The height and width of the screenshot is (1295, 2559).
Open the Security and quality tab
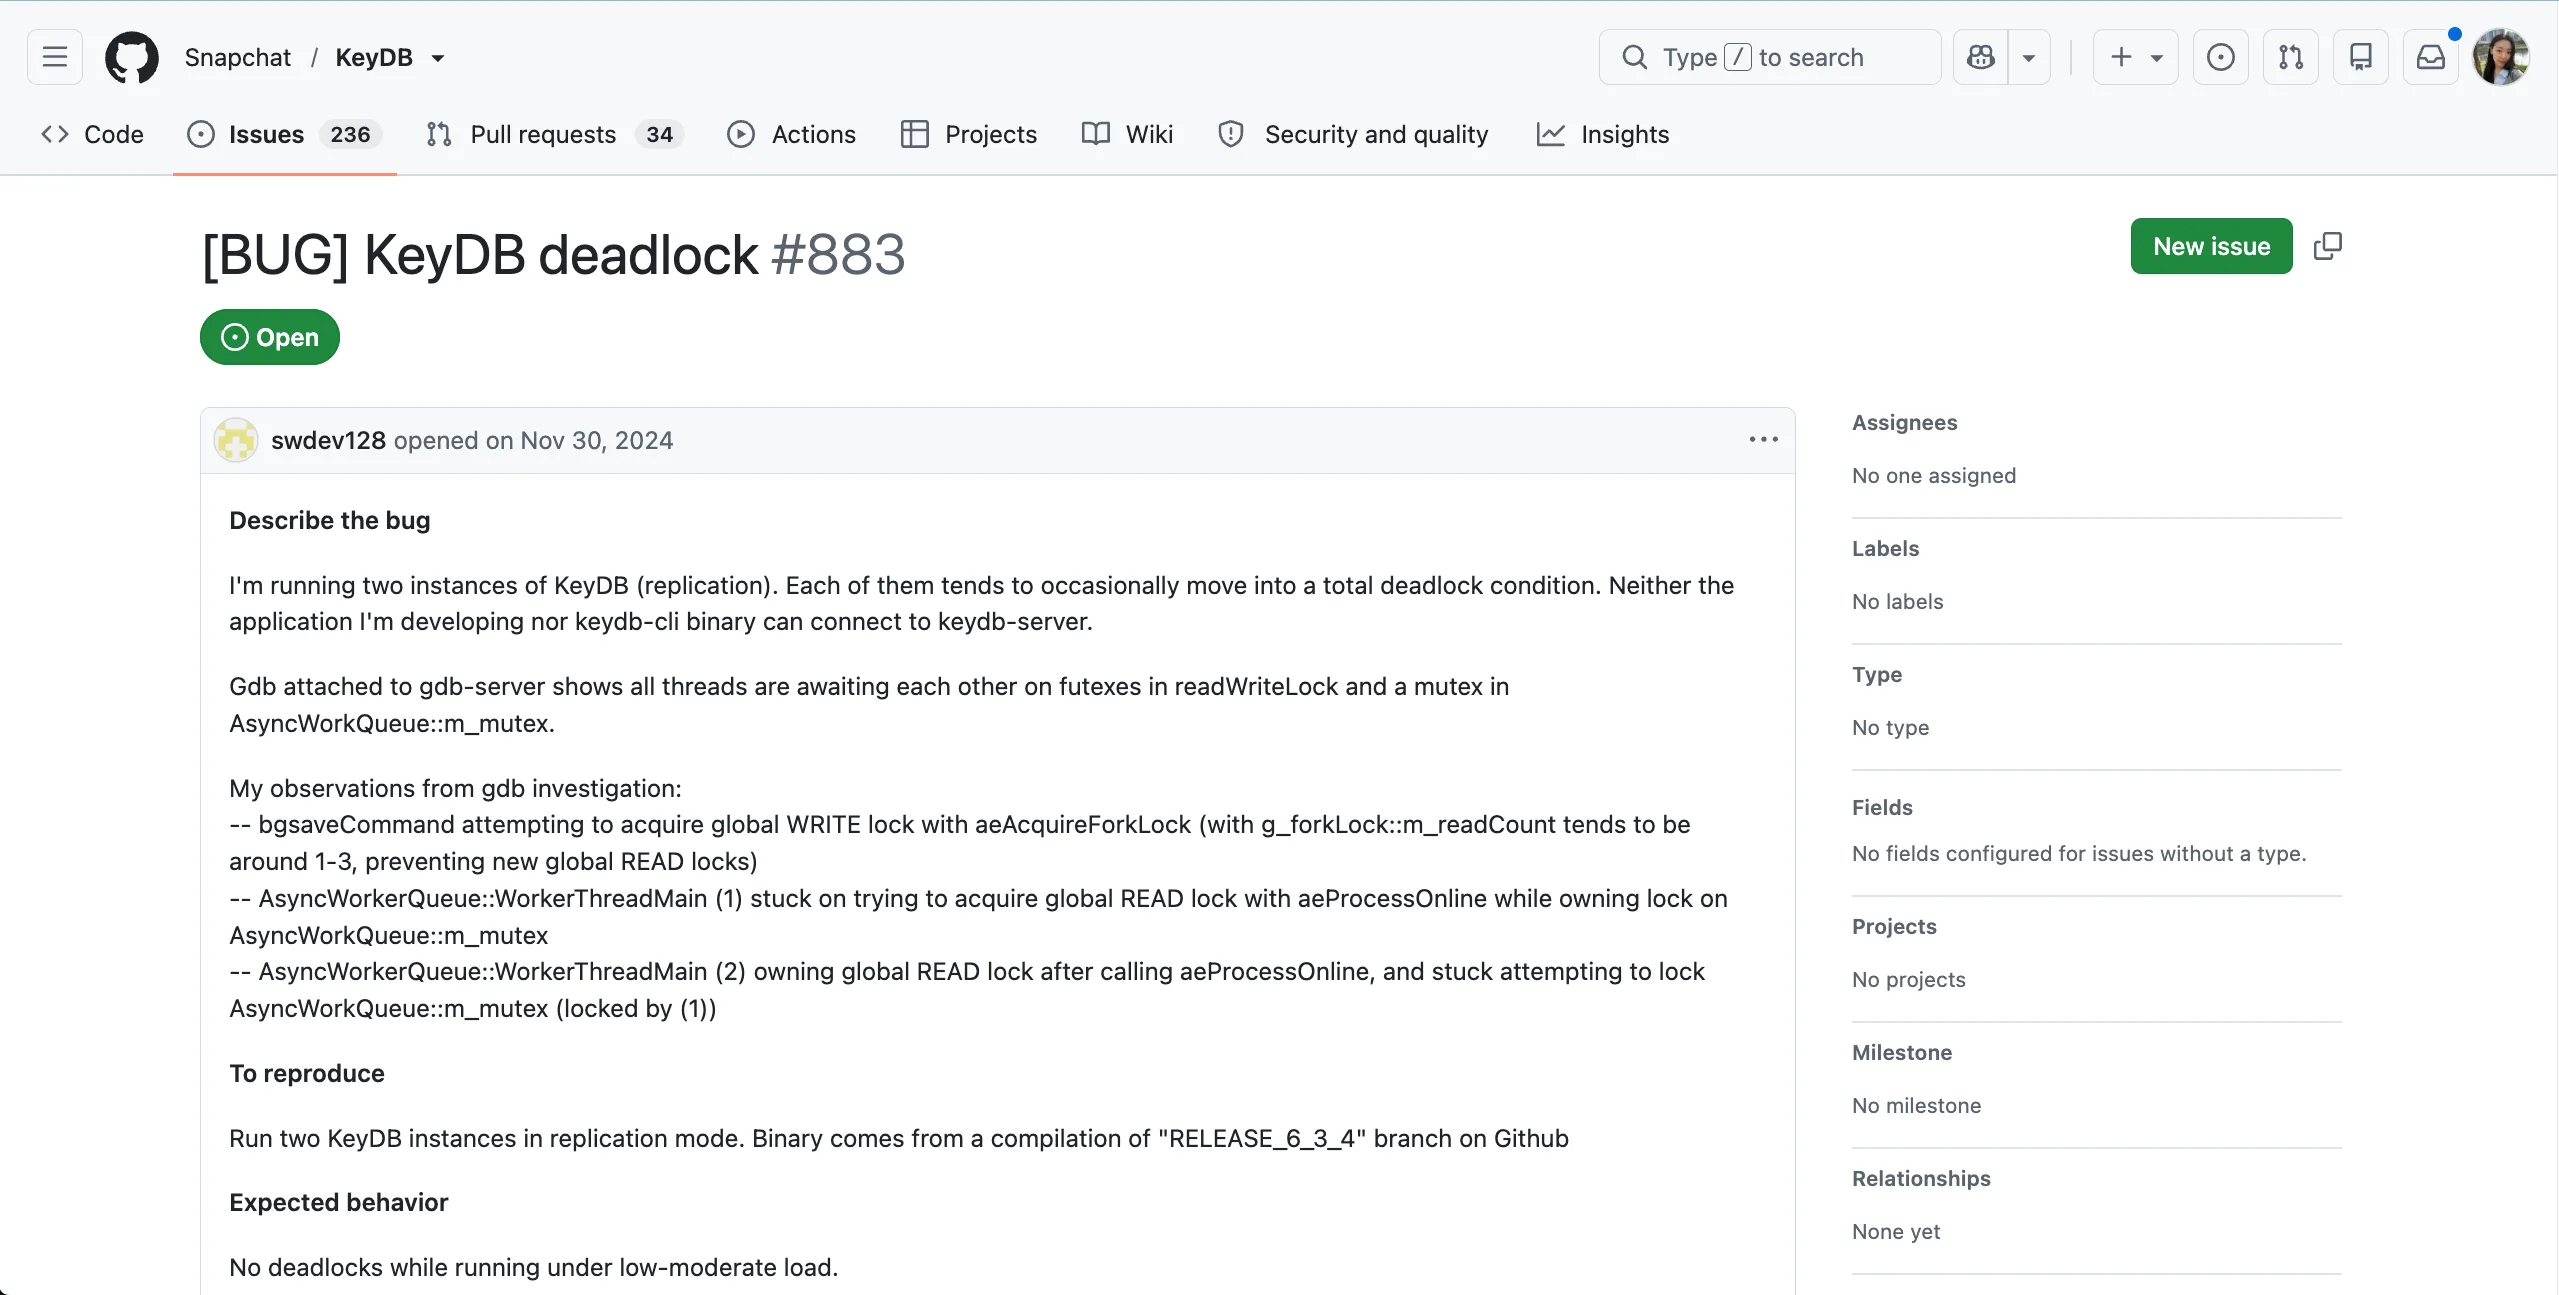(x=1354, y=134)
